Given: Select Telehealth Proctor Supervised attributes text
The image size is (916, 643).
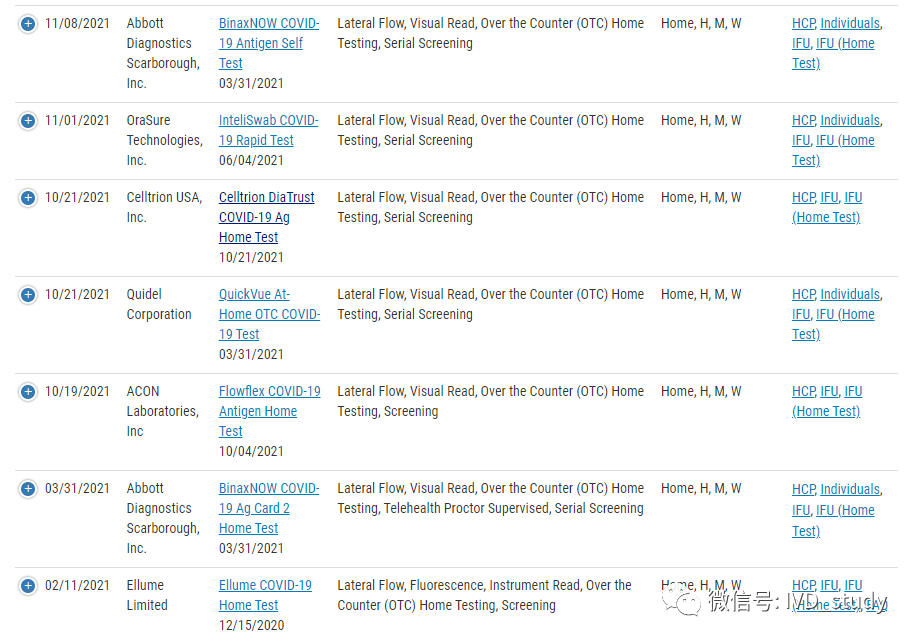Looking at the screenshot, I should click(x=491, y=498).
